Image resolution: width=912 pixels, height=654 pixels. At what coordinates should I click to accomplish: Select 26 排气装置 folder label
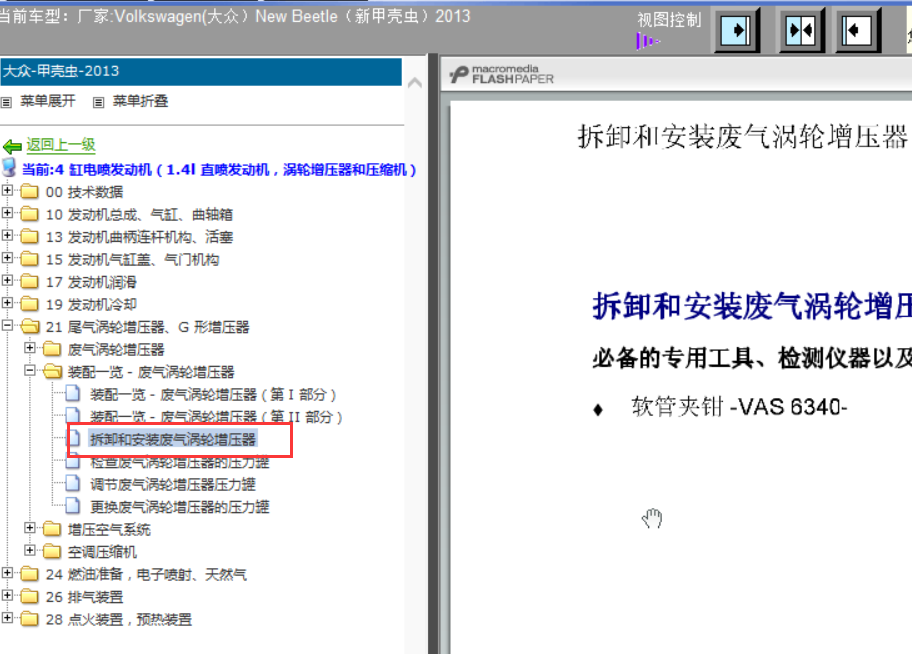[84, 597]
